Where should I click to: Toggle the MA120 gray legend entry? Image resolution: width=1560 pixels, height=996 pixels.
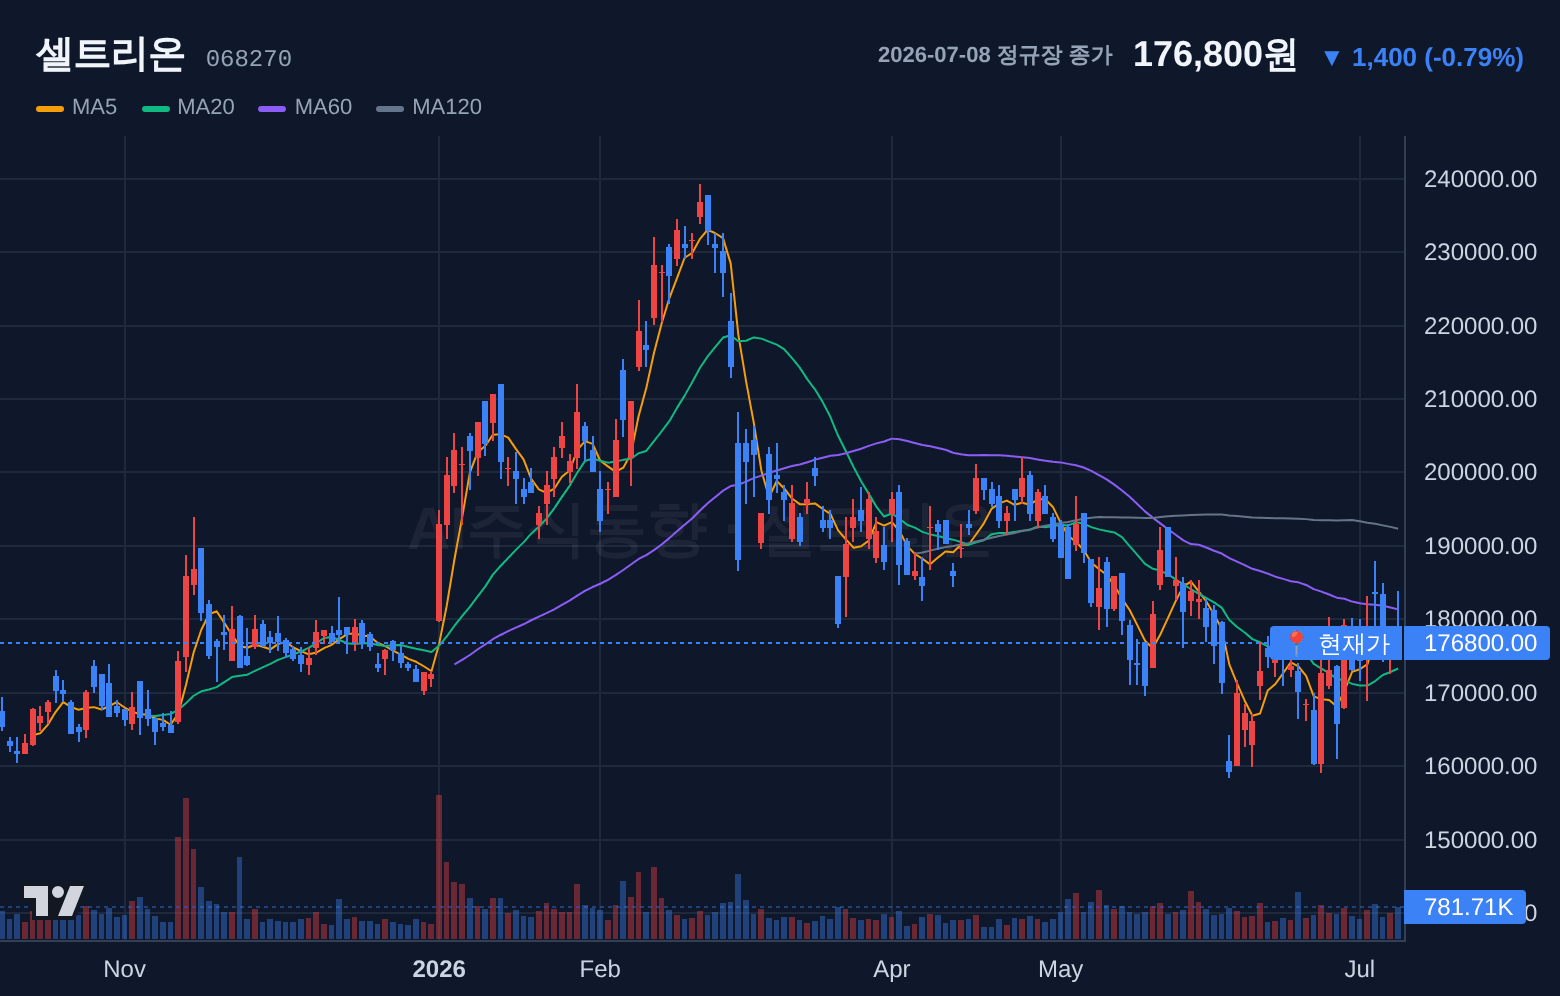(429, 107)
